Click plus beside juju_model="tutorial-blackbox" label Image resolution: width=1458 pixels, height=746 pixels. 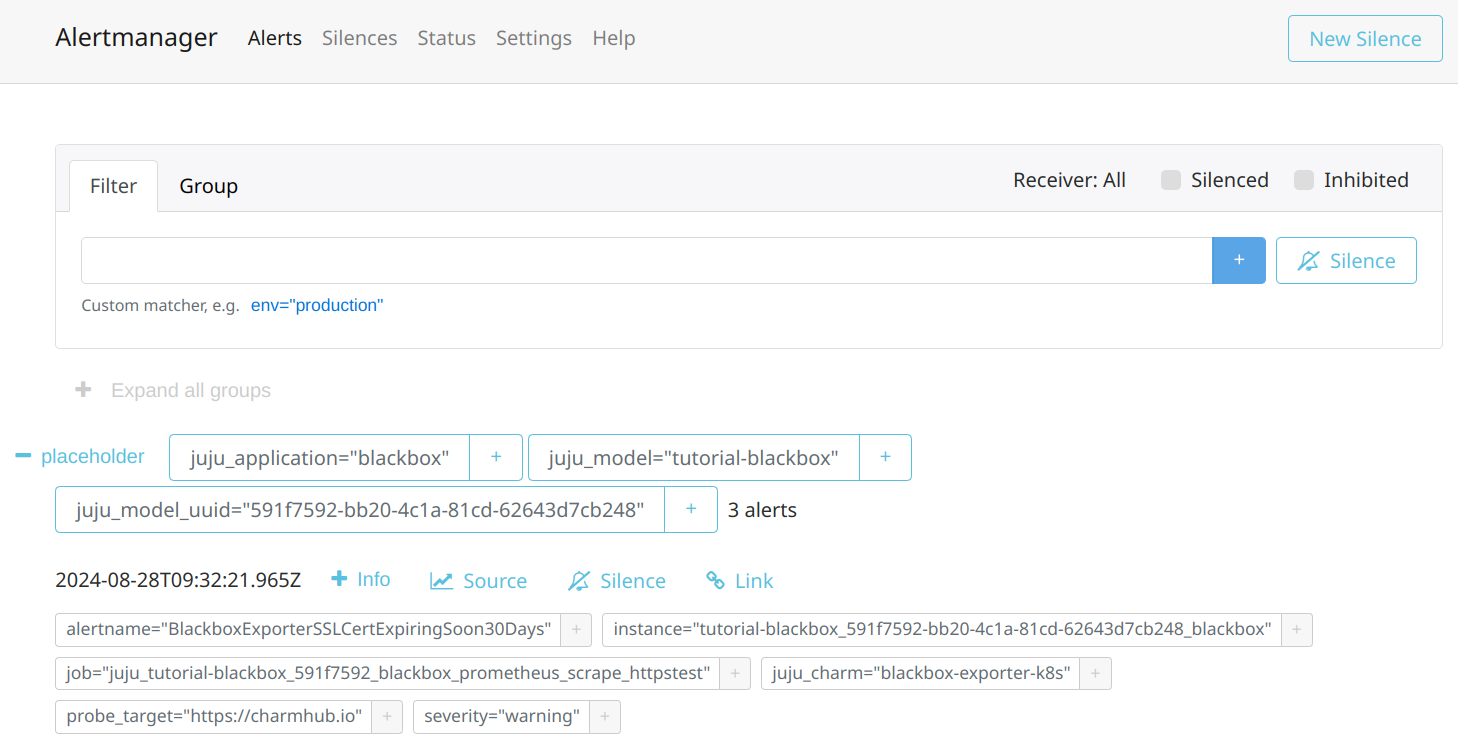[x=885, y=457]
